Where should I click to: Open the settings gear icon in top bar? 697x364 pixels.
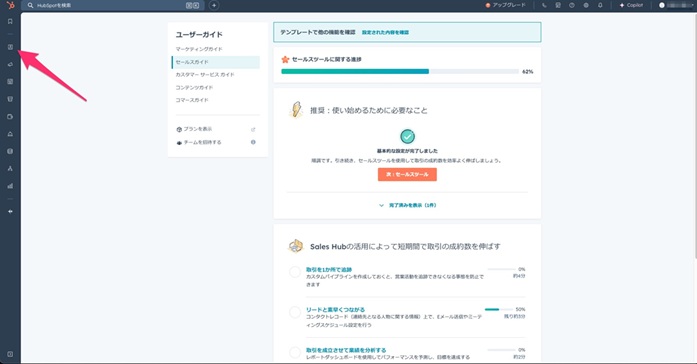click(586, 5)
